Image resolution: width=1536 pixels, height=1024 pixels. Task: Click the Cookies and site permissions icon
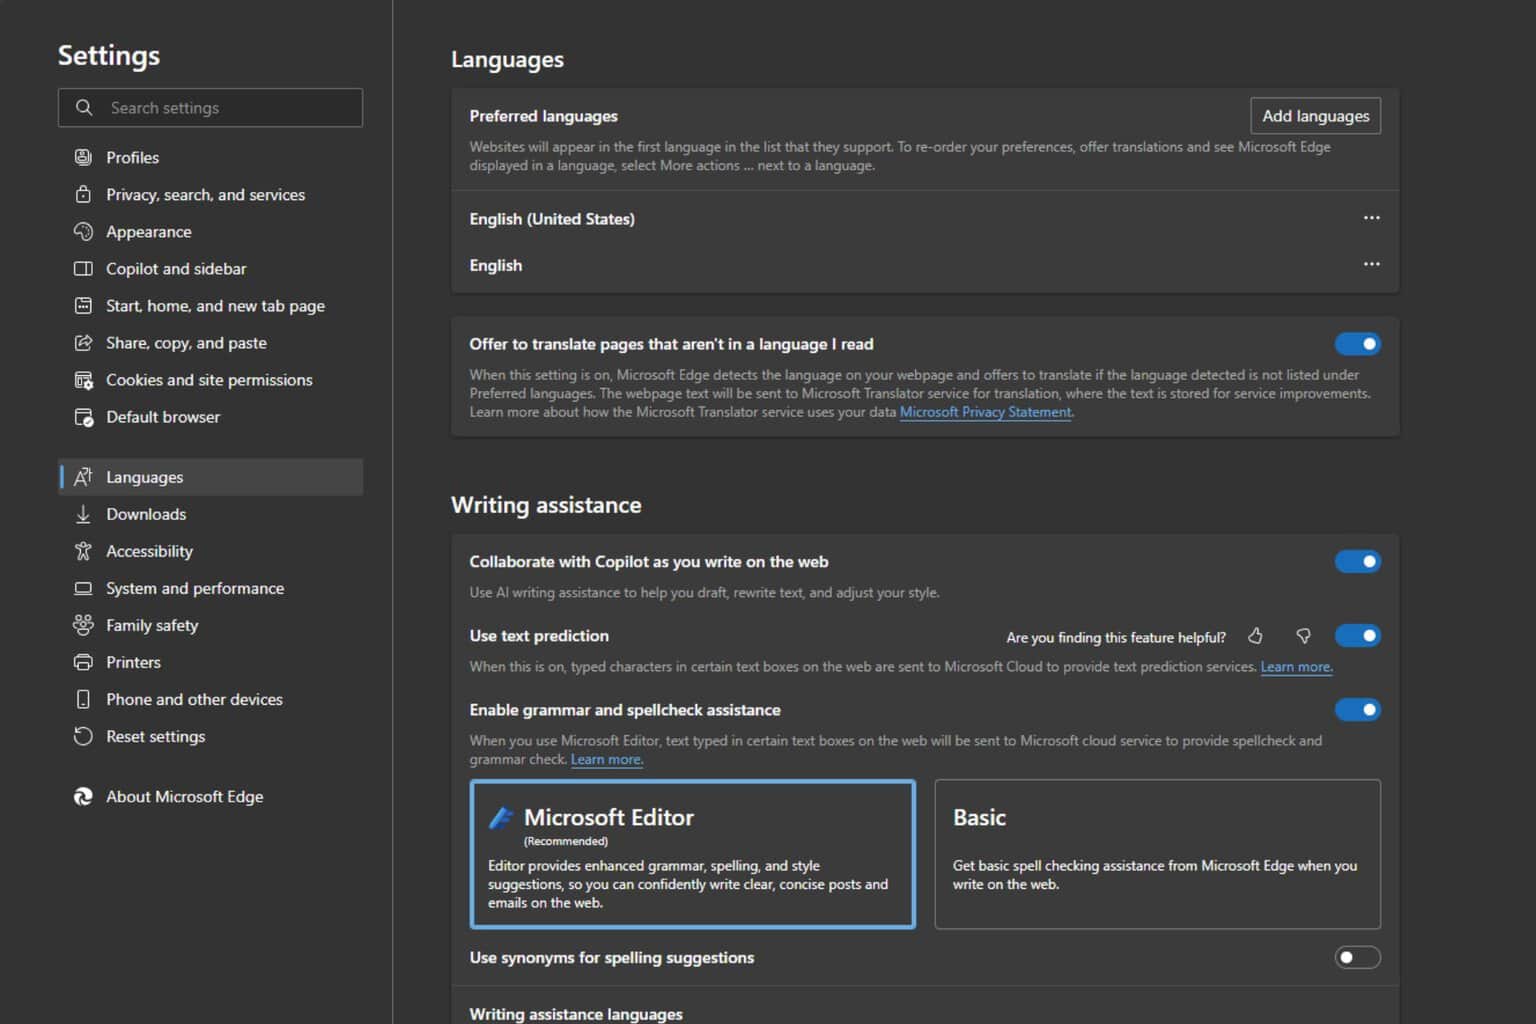point(83,379)
